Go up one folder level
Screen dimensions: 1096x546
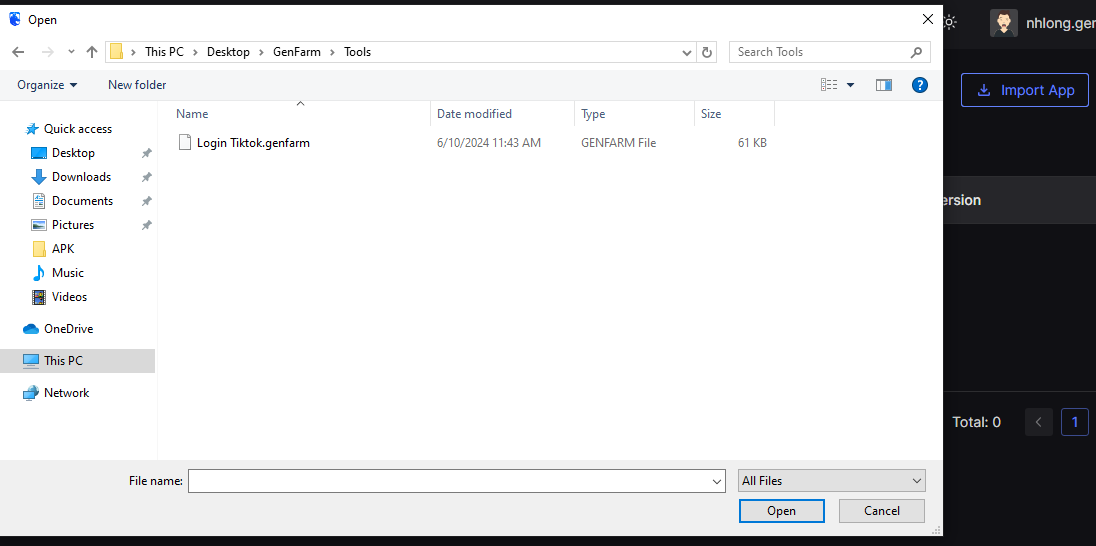92,52
